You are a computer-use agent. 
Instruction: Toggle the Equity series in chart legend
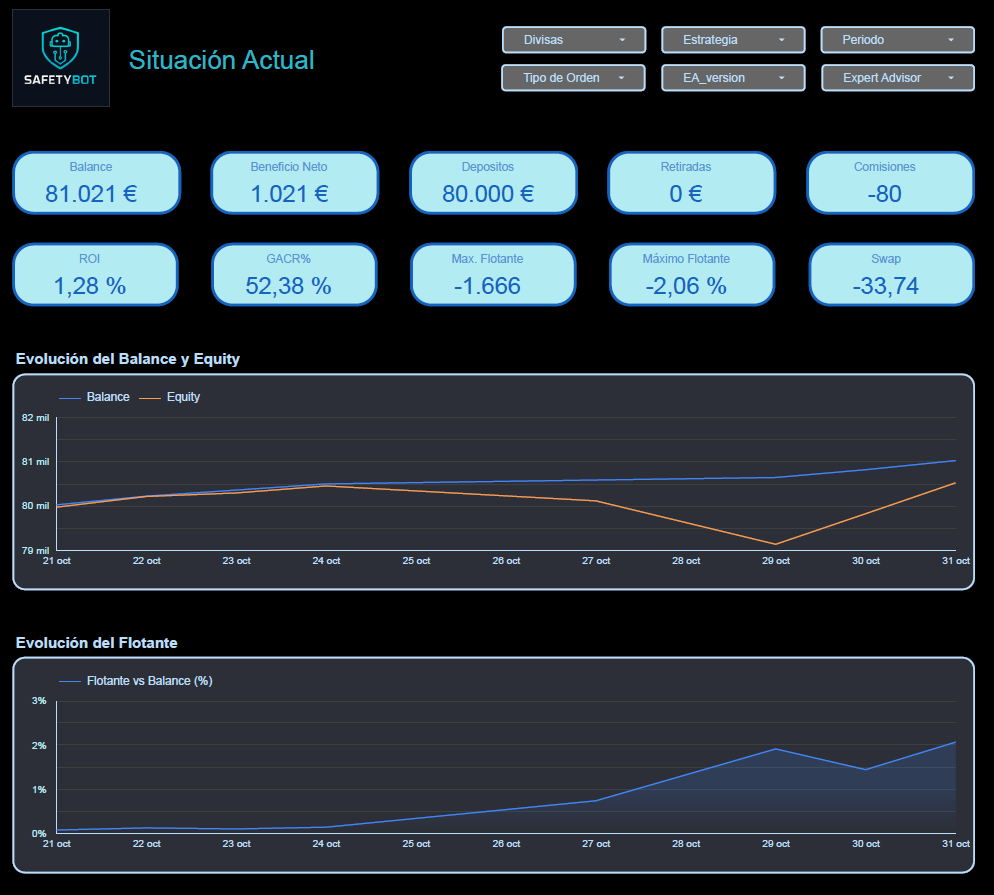tap(170, 397)
